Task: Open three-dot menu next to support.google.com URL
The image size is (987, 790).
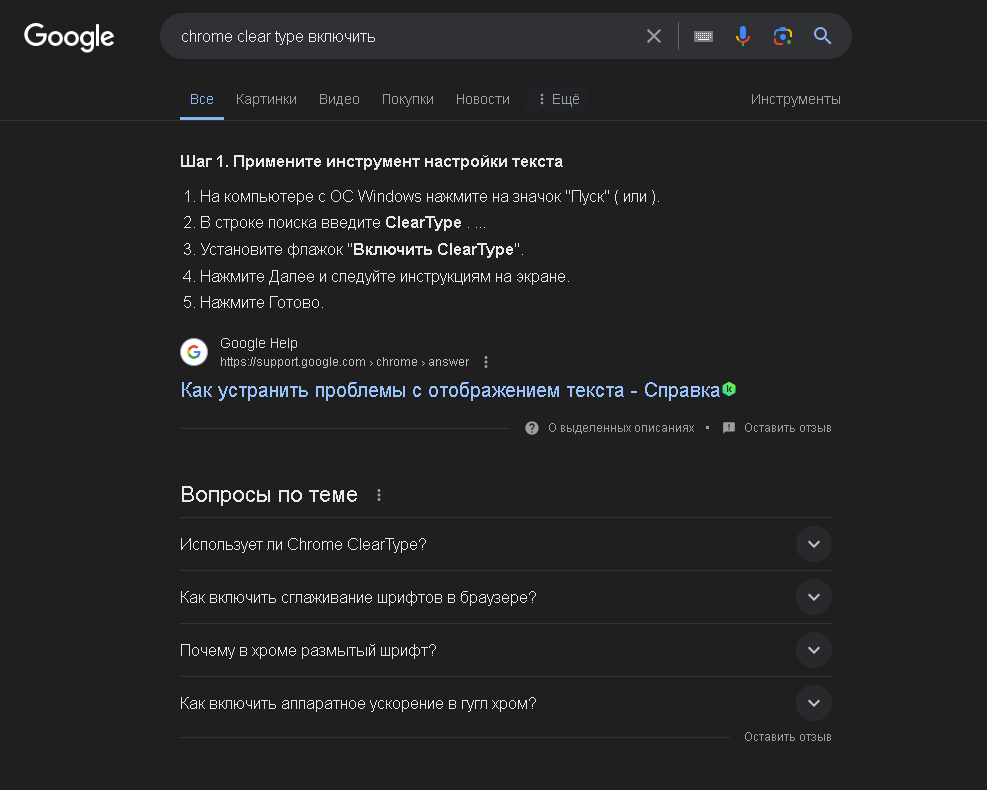Action: (486, 362)
